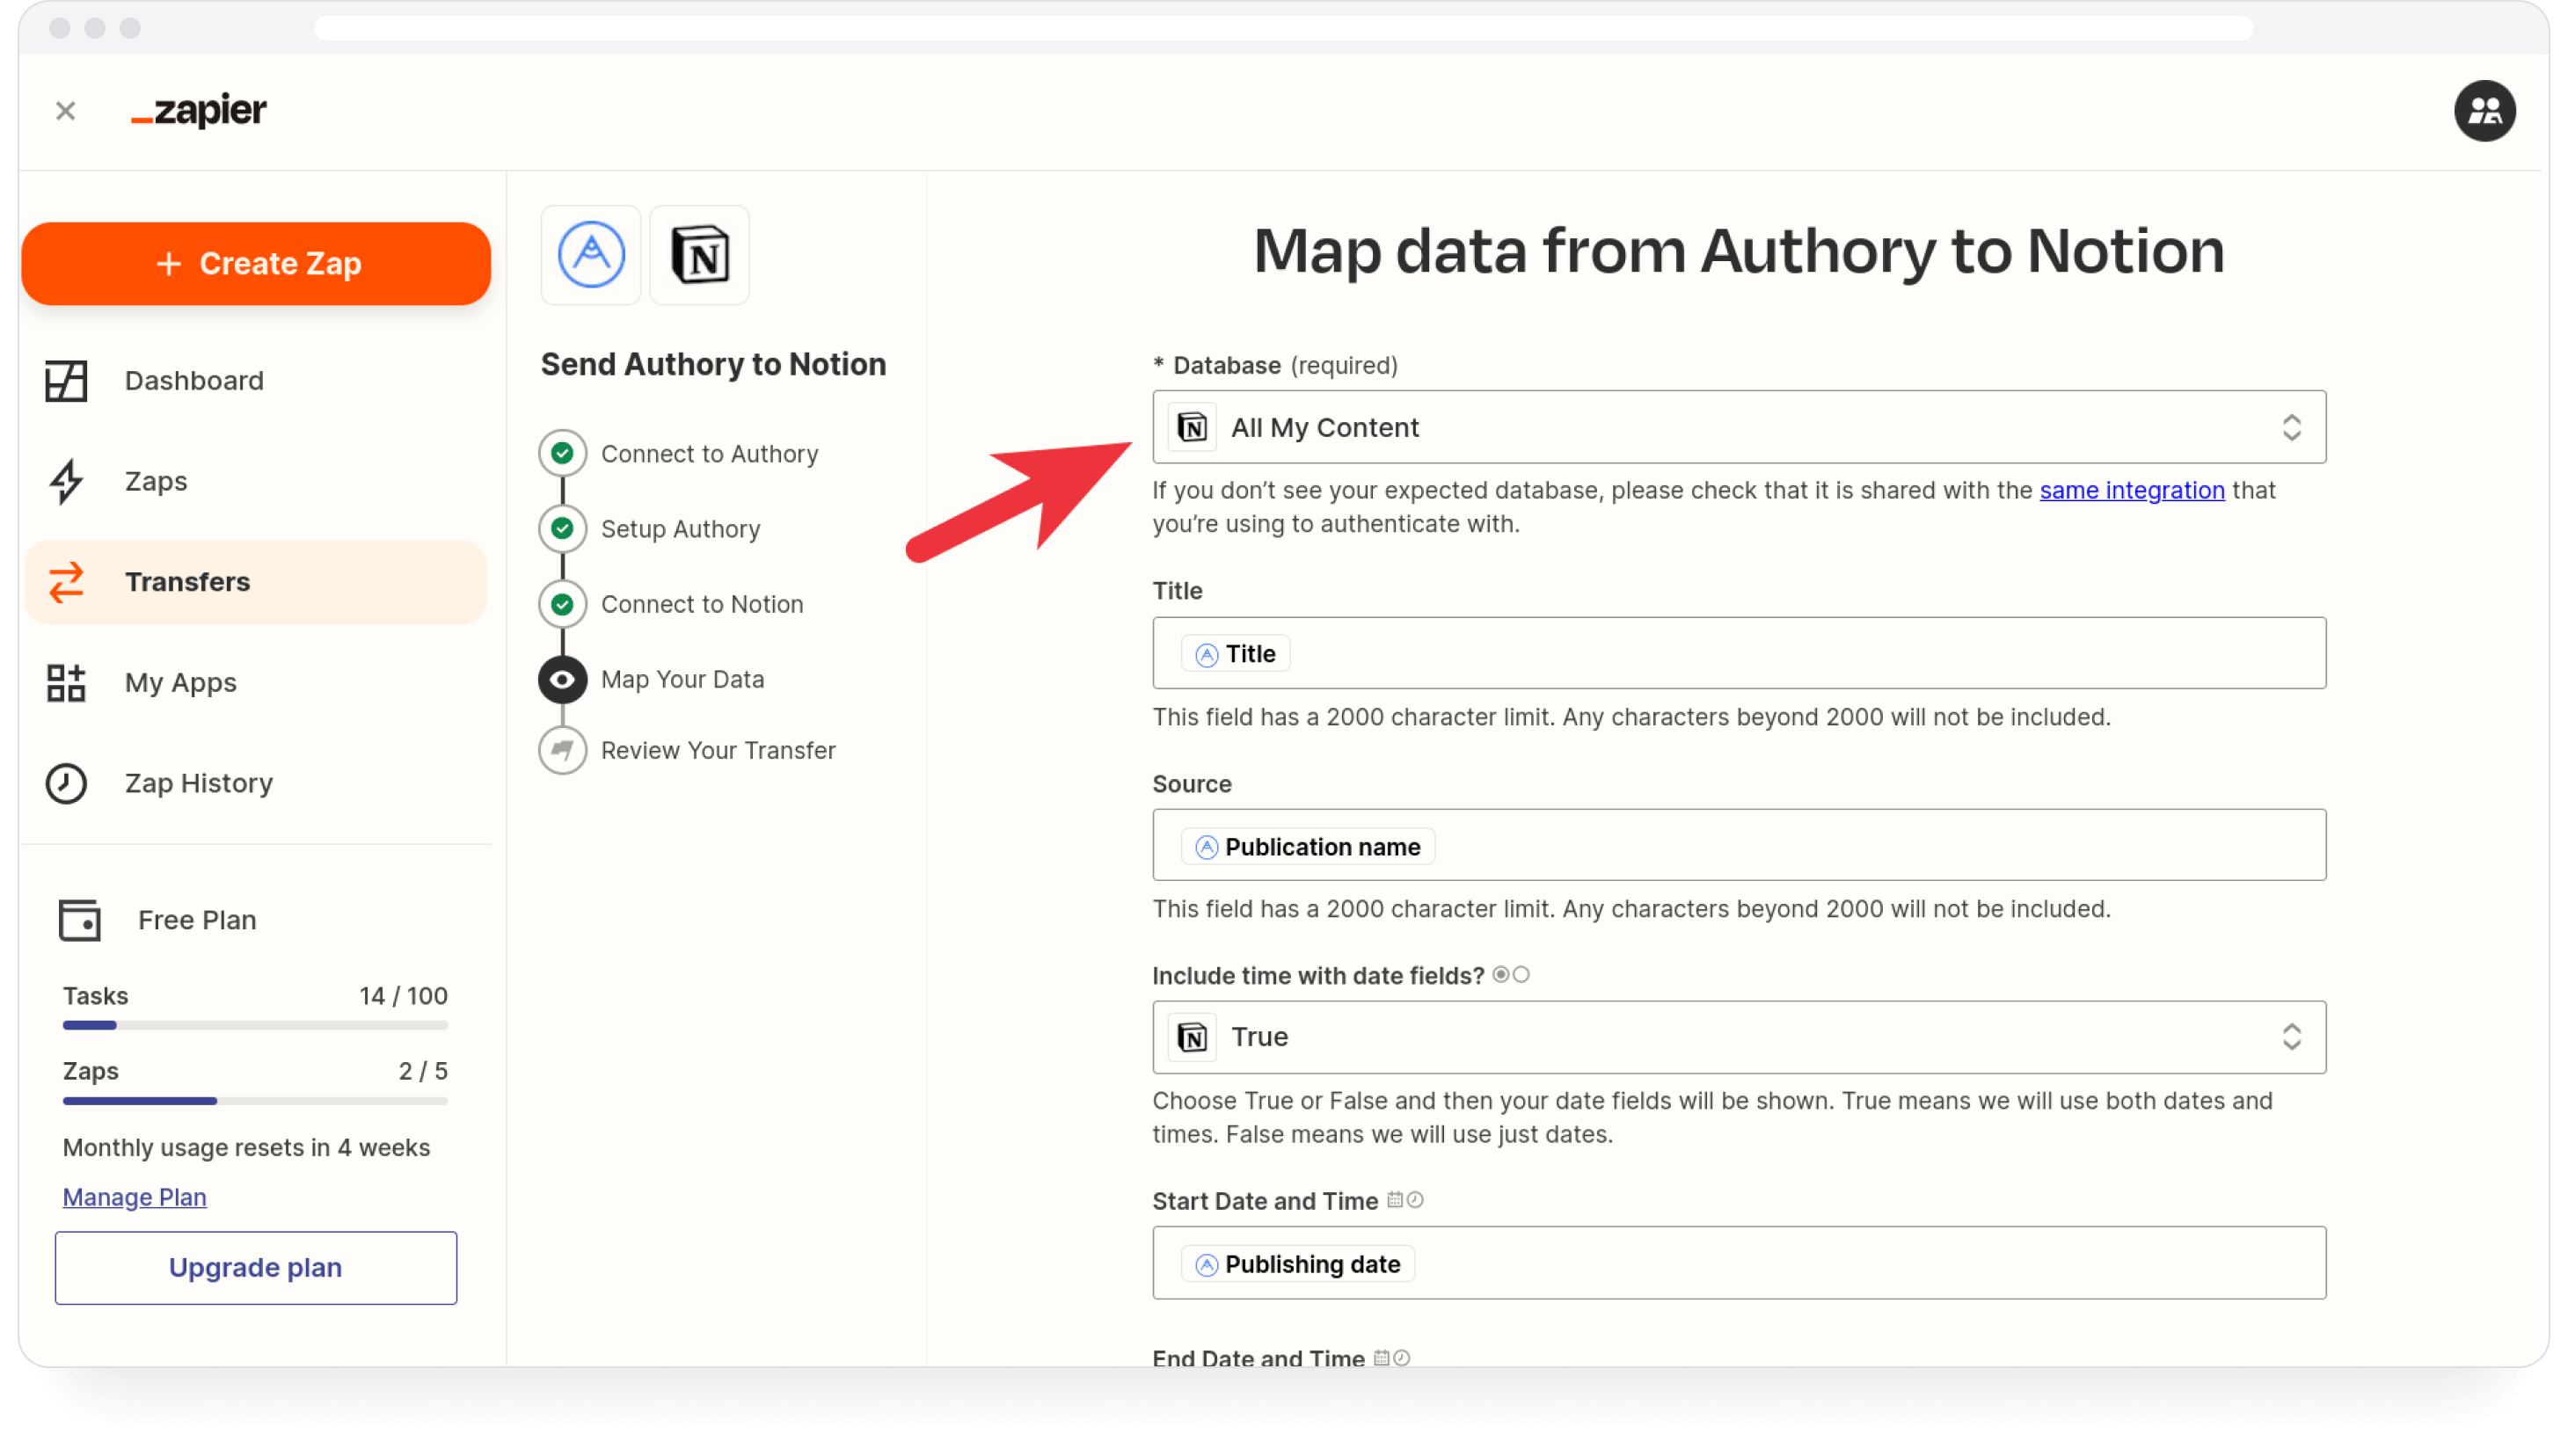Click the Upgrade plan button
The height and width of the screenshot is (1456, 2568).
tap(256, 1268)
